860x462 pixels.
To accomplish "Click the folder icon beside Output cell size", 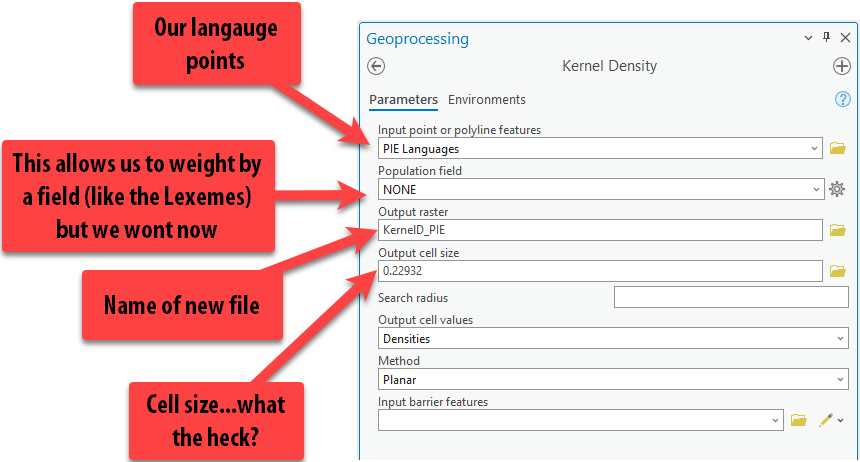I will [838, 271].
